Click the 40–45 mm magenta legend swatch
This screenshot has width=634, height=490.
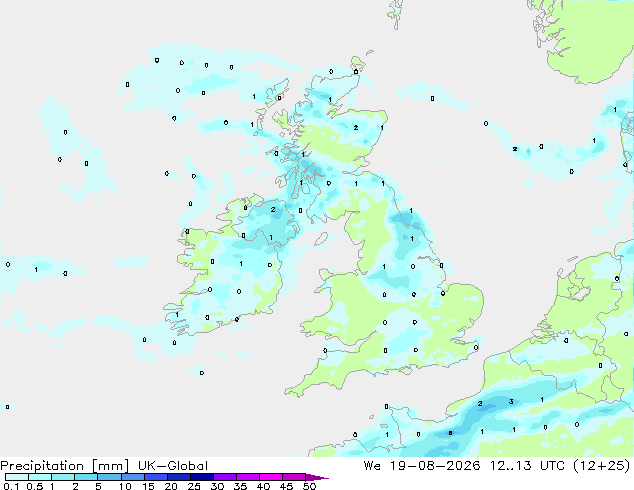pos(271,477)
